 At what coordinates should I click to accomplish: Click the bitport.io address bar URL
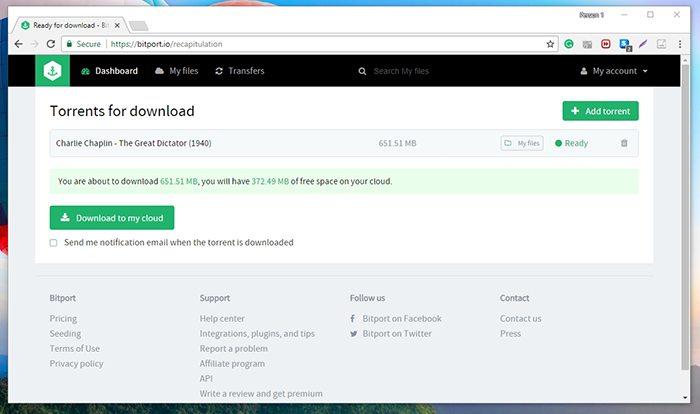coord(166,44)
